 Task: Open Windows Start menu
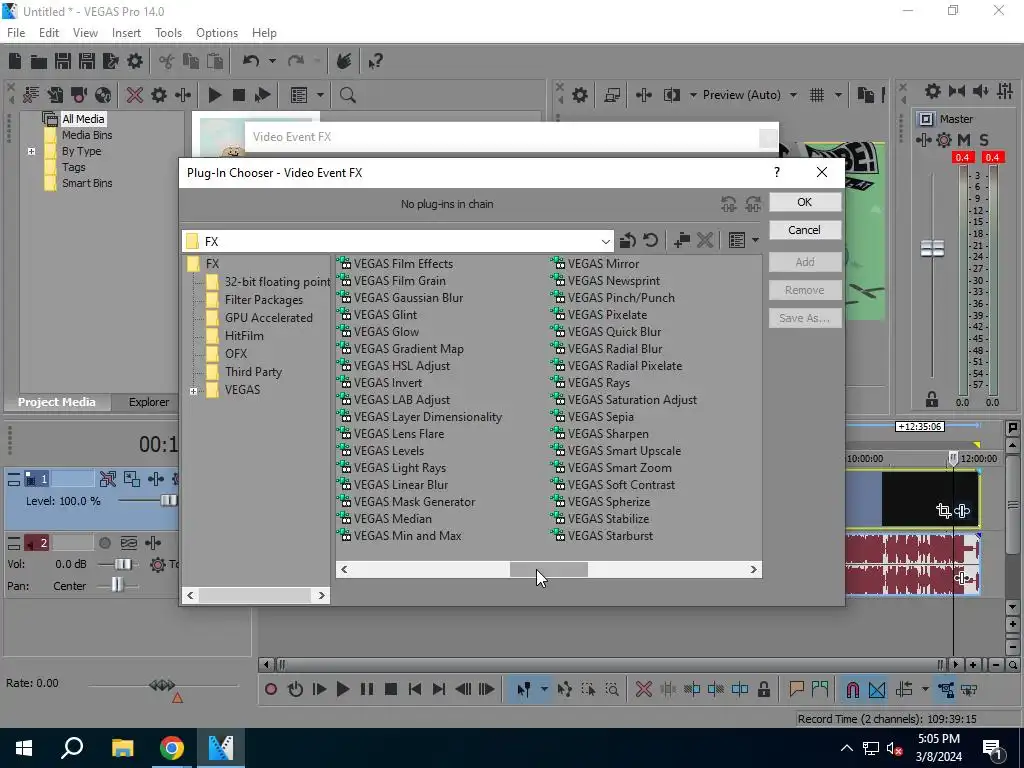(24, 748)
